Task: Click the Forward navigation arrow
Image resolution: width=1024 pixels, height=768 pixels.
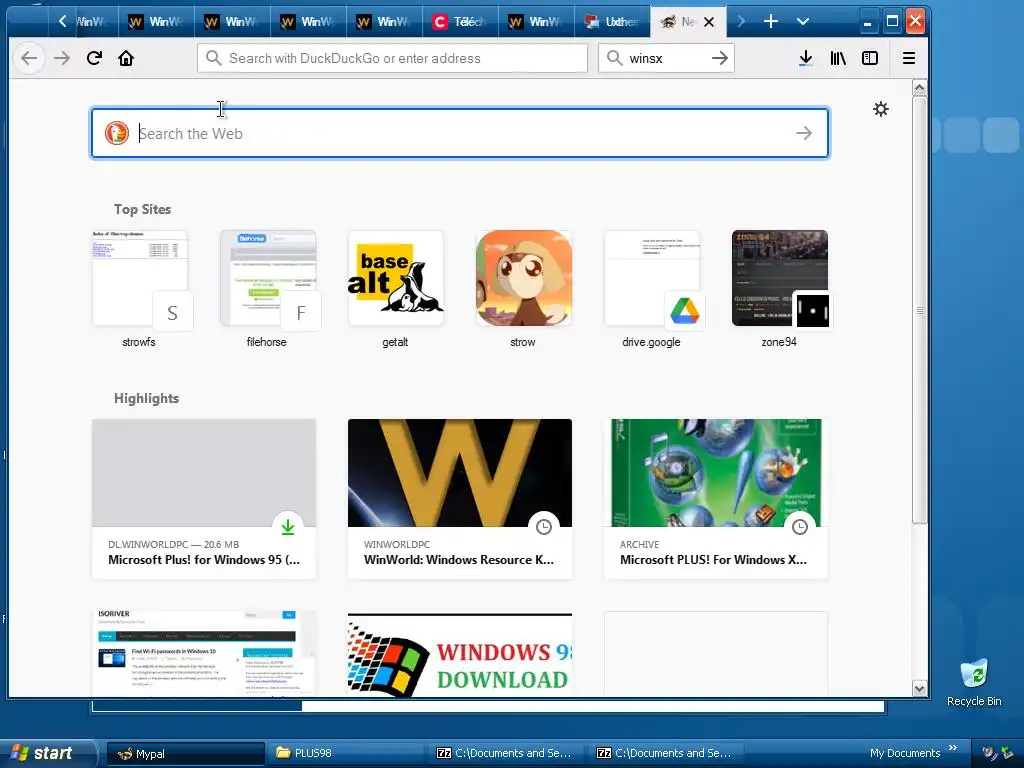Action: pos(62,58)
